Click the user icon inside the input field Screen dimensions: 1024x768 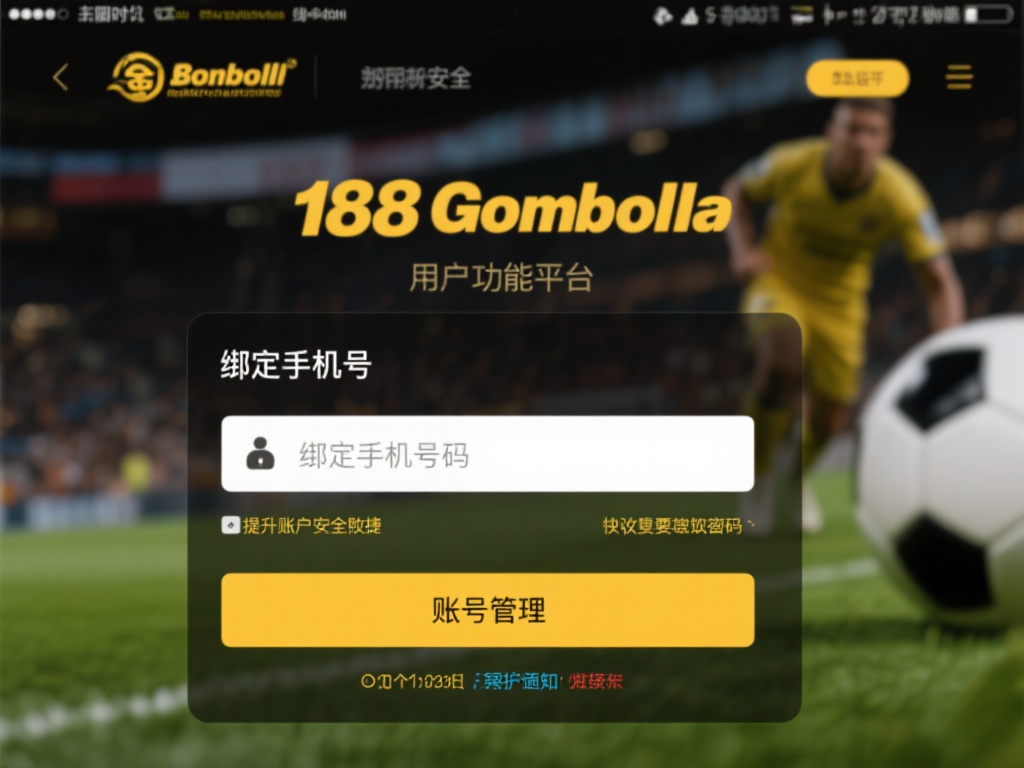[260, 453]
